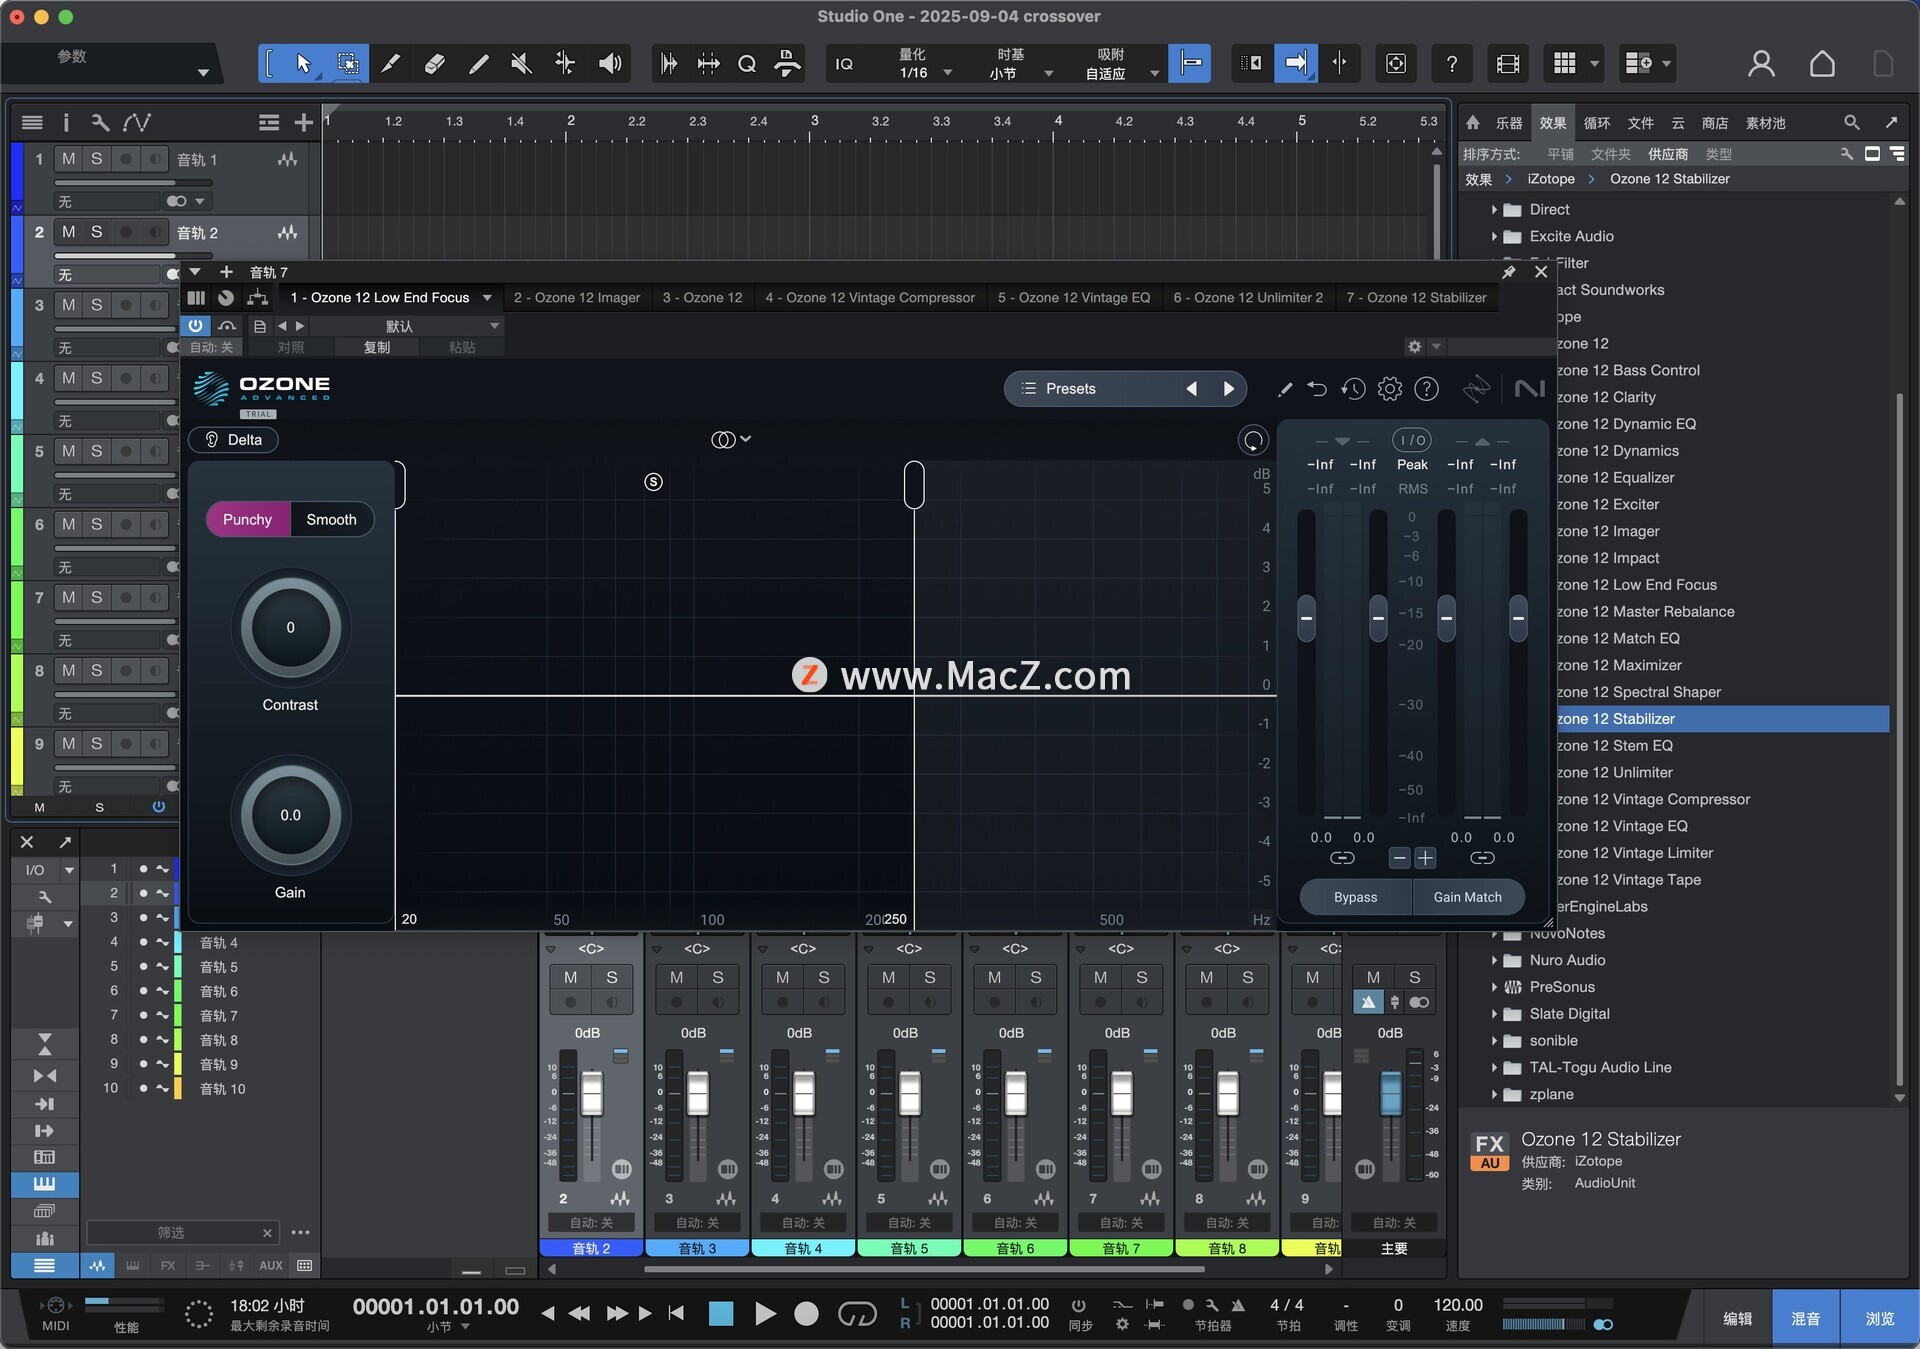1920x1349 pixels.
Task: Click 复制 copy button in plugin header
Action: [x=376, y=347]
